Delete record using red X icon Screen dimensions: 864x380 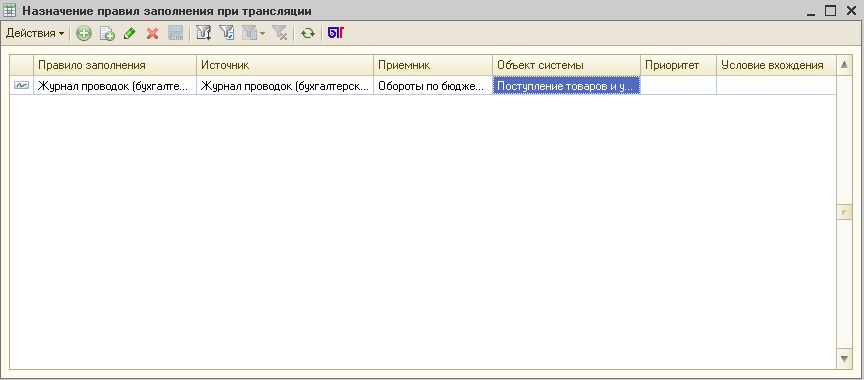[x=153, y=34]
